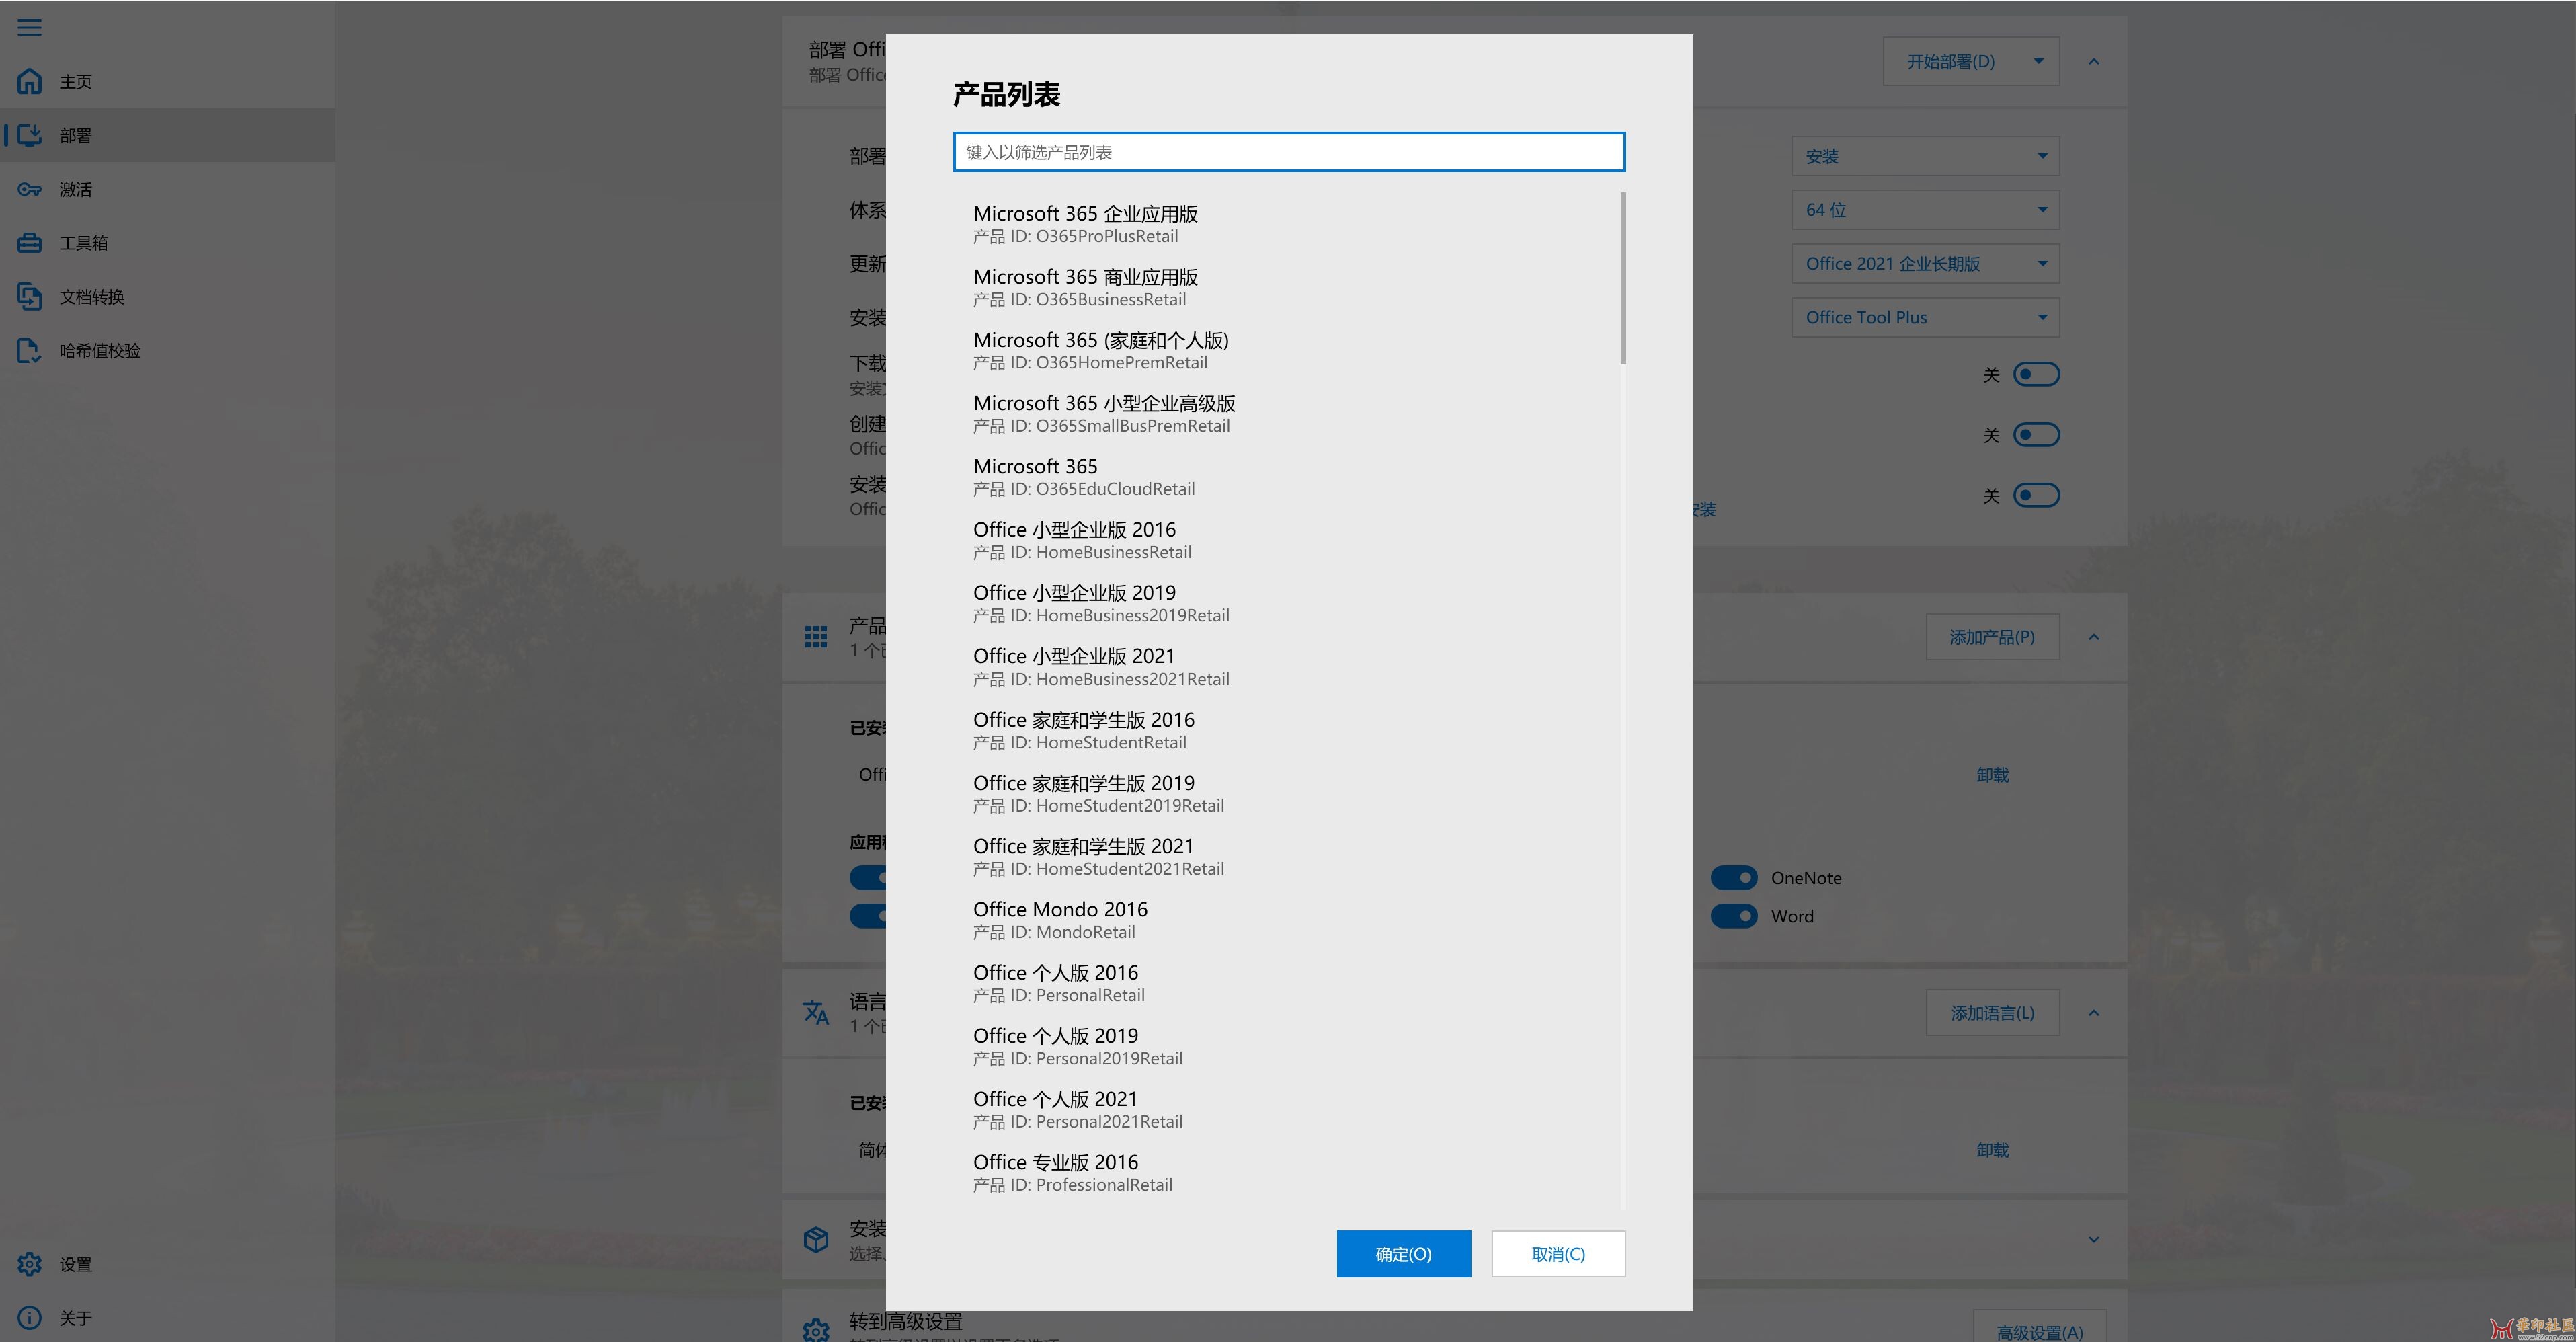Toggle the second 关 switch

coord(2036,435)
